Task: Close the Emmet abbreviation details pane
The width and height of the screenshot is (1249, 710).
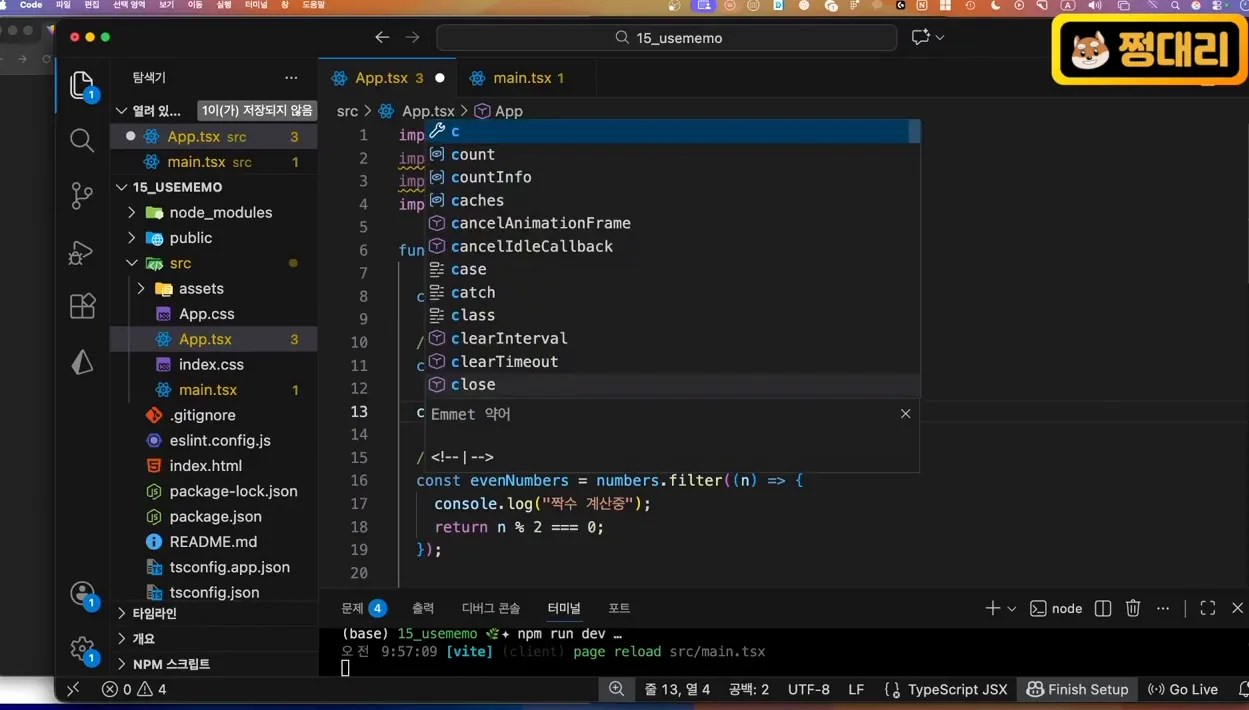Action: pyautogui.click(x=906, y=413)
